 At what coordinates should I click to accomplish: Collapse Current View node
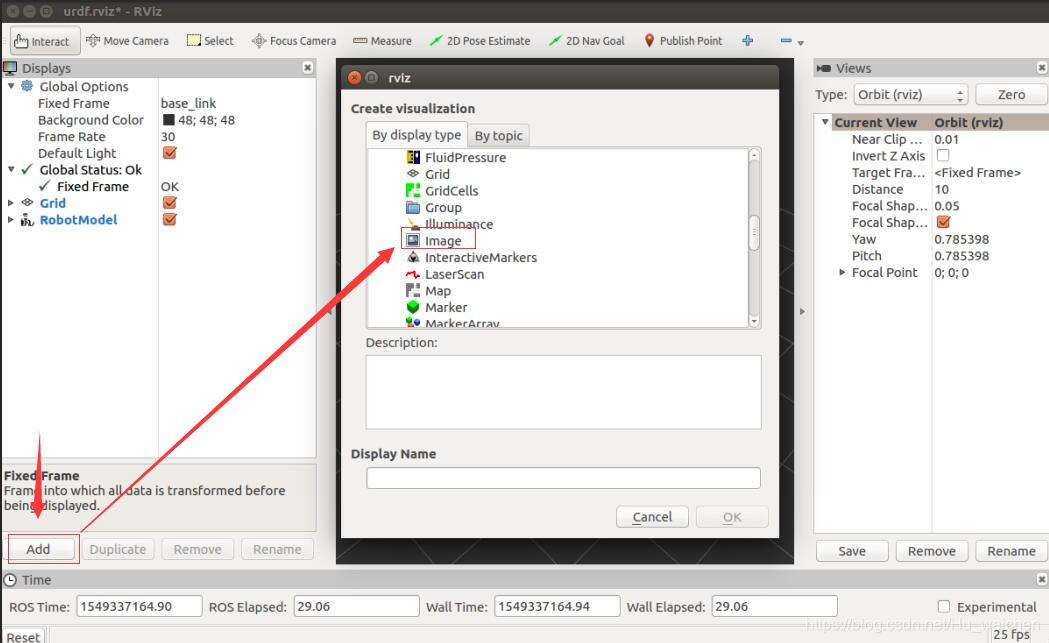825,122
